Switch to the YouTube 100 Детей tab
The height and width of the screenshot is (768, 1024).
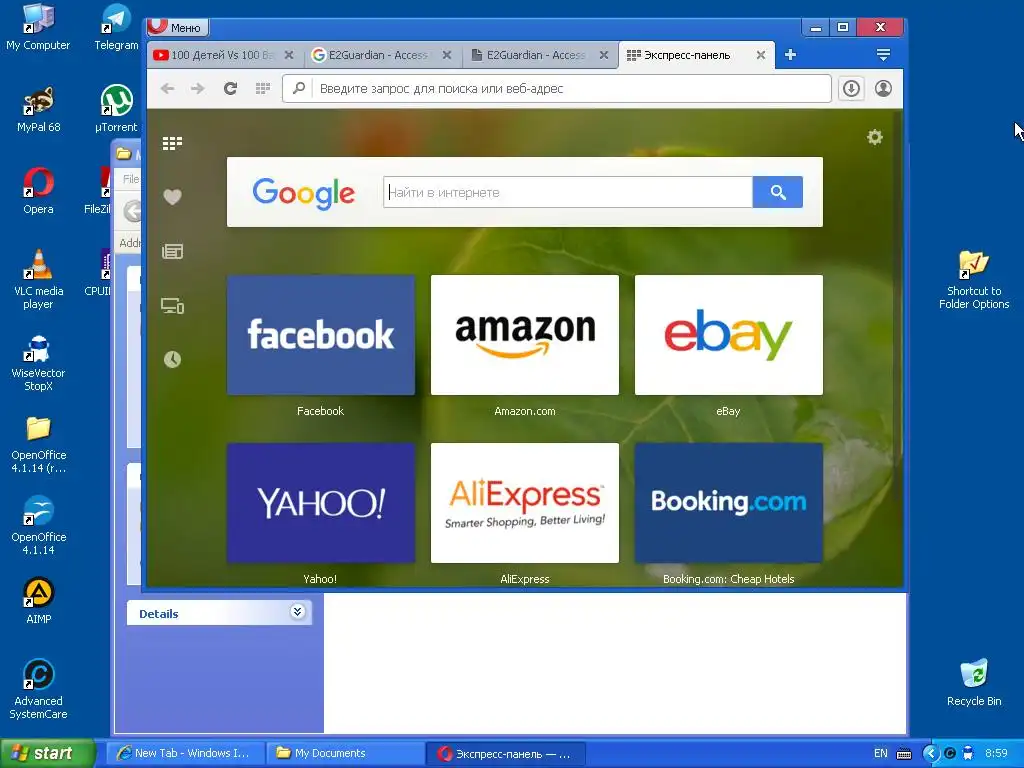click(222, 56)
